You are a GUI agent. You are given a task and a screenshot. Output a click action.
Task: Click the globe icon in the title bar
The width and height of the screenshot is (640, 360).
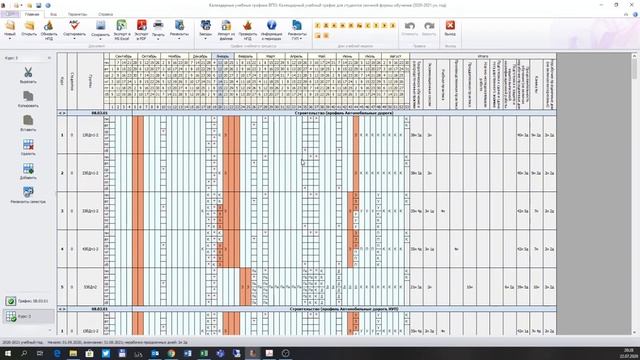point(48,5)
